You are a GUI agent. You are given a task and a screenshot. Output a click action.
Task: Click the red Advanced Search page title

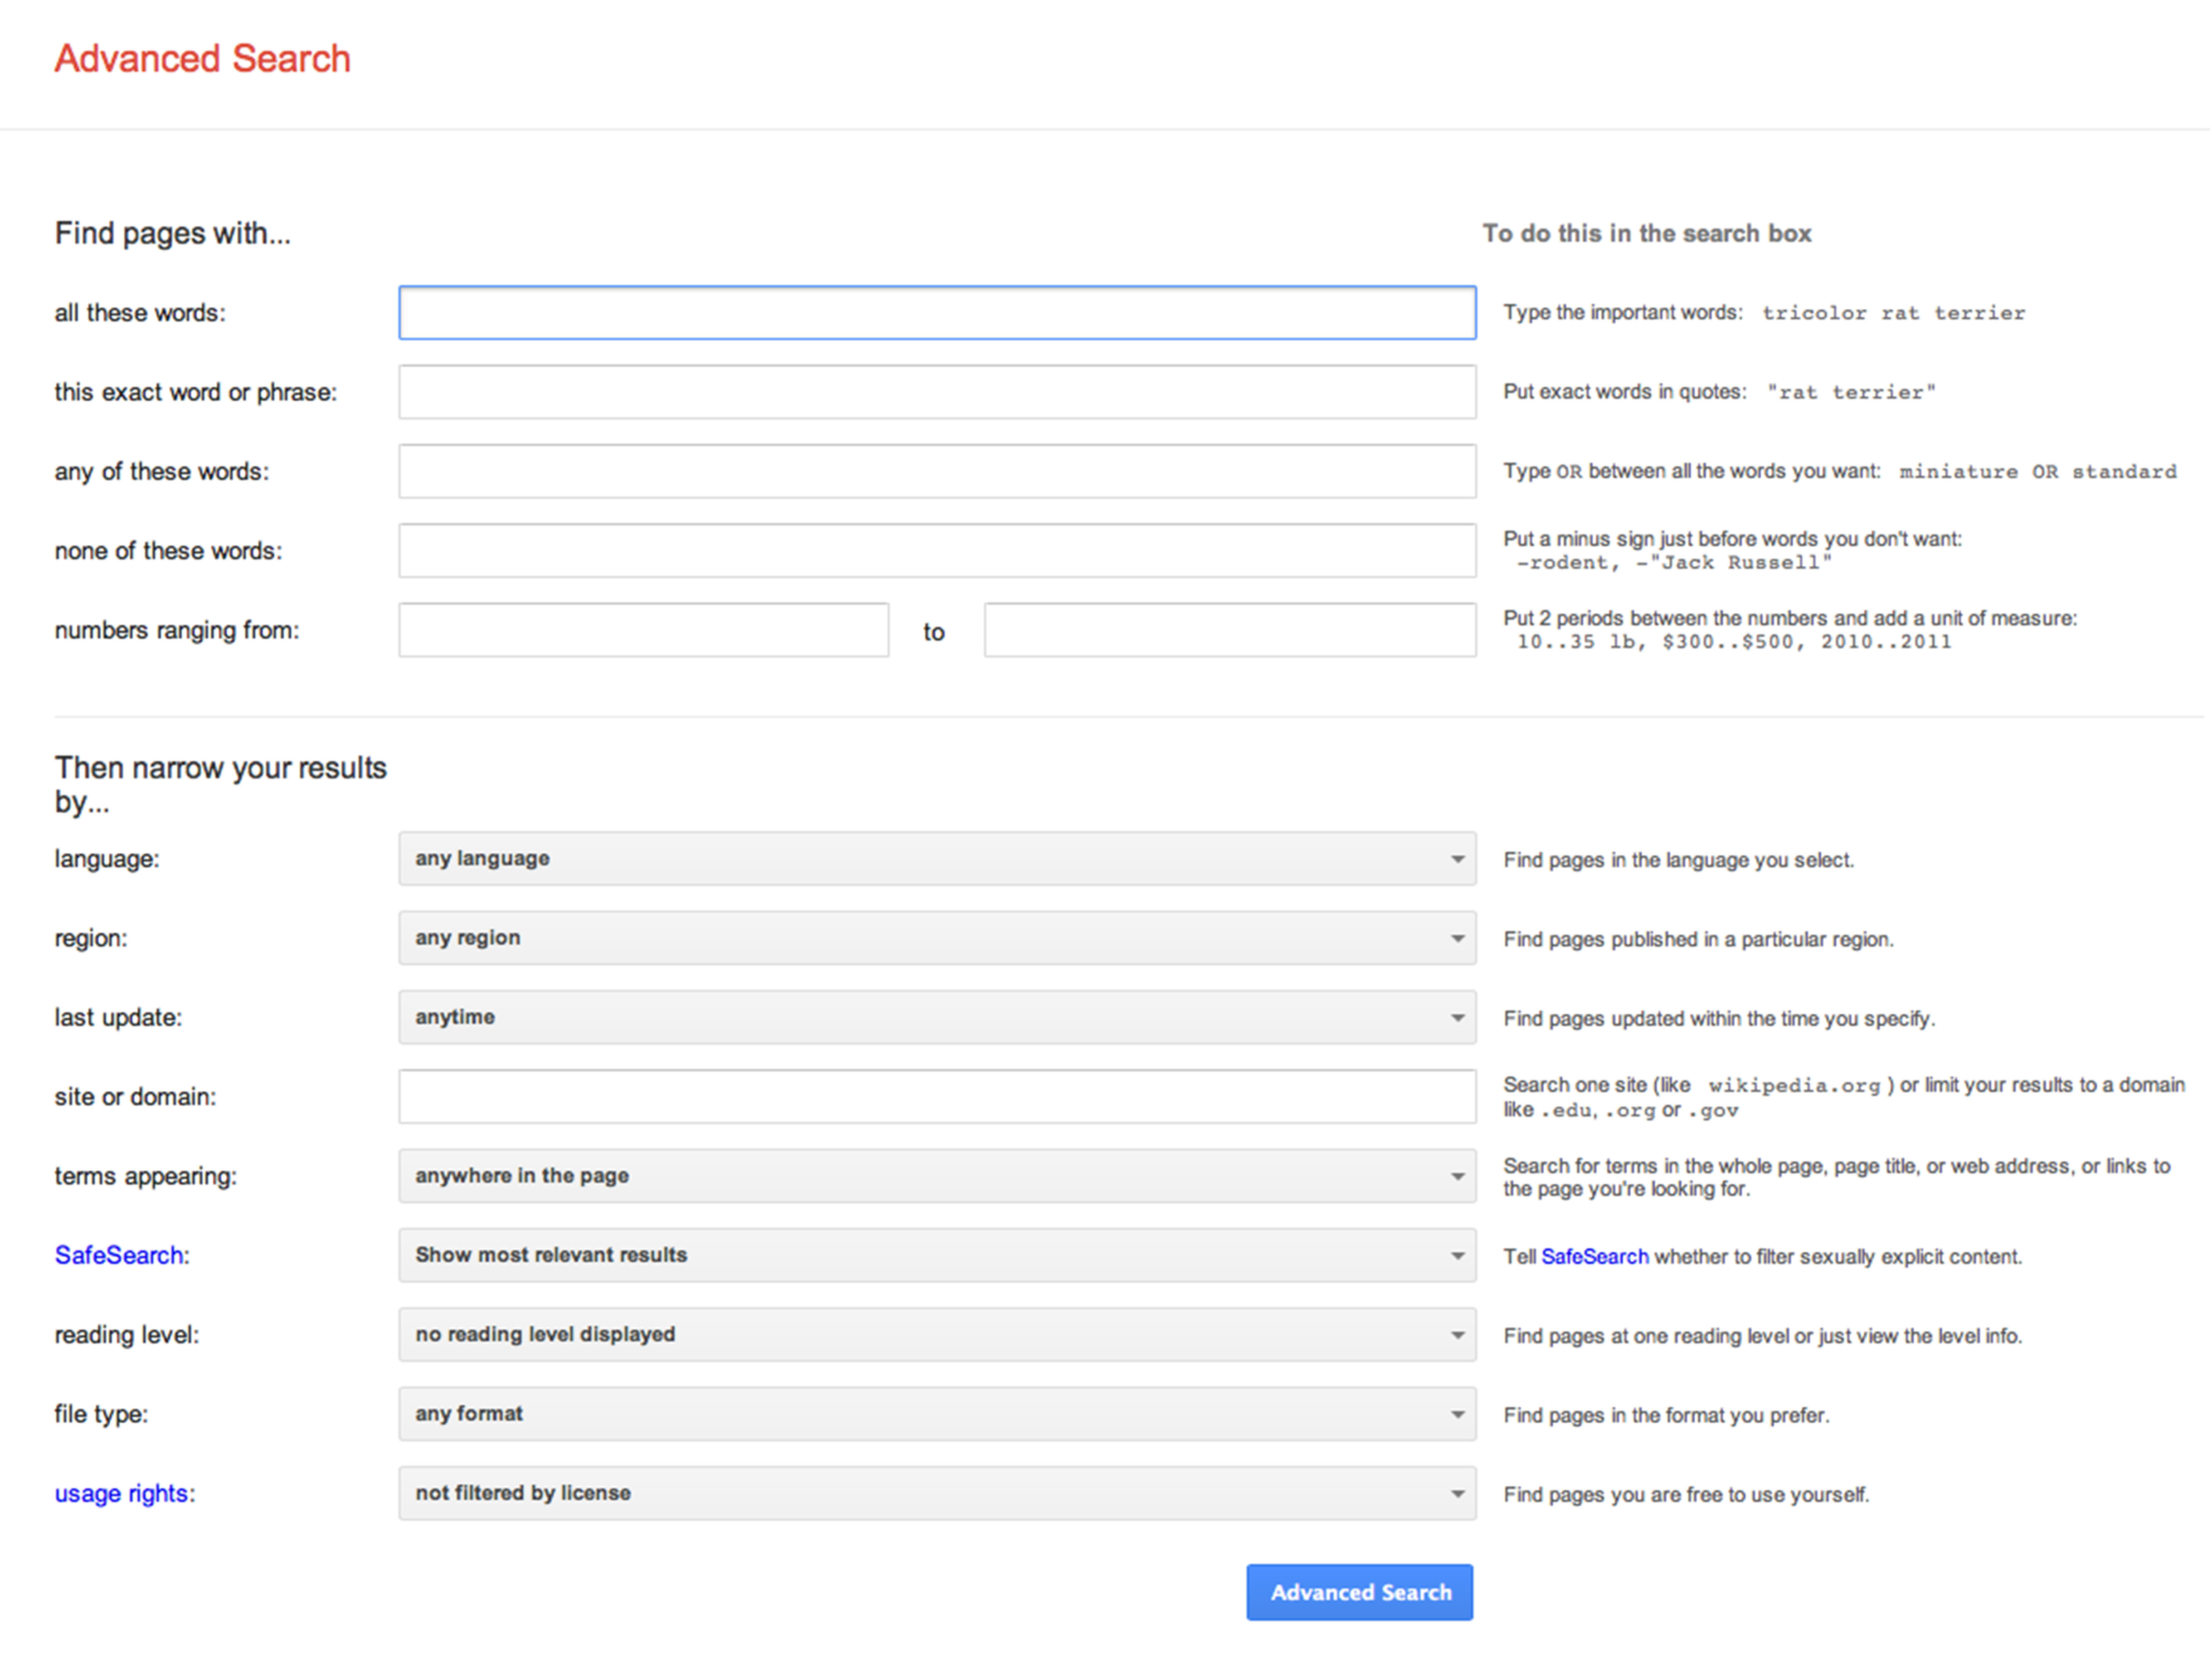[x=202, y=59]
